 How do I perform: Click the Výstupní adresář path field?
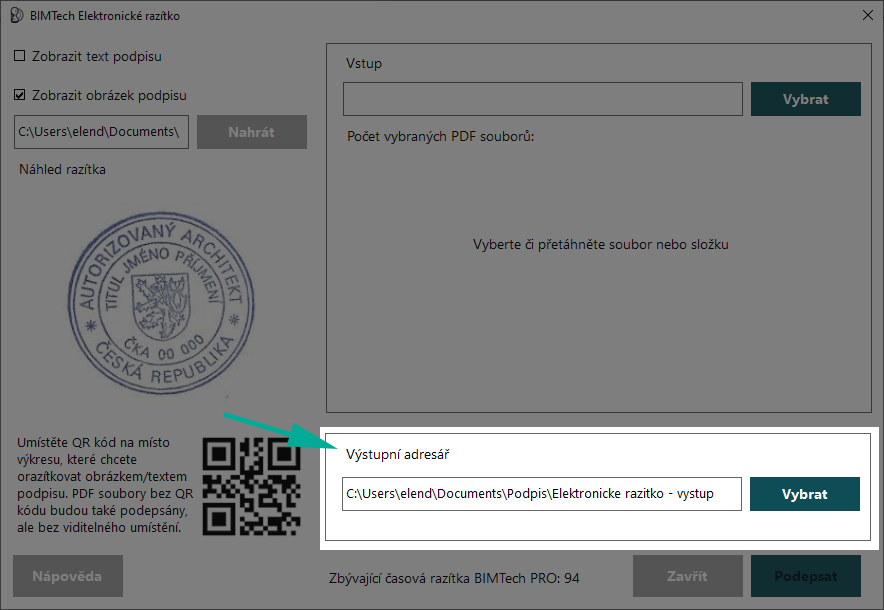(x=542, y=494)
